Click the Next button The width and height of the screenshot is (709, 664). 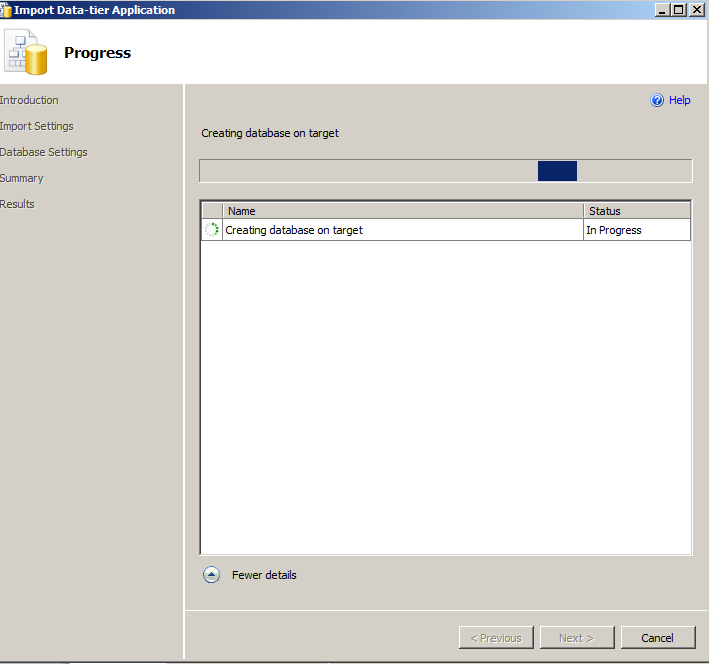(x=576, y=638)
